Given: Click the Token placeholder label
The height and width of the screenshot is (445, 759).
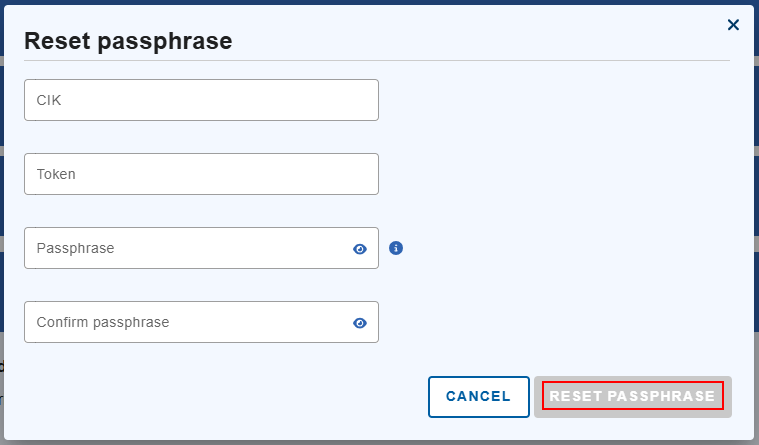Looking at the screenshot, I should (56, 174).
